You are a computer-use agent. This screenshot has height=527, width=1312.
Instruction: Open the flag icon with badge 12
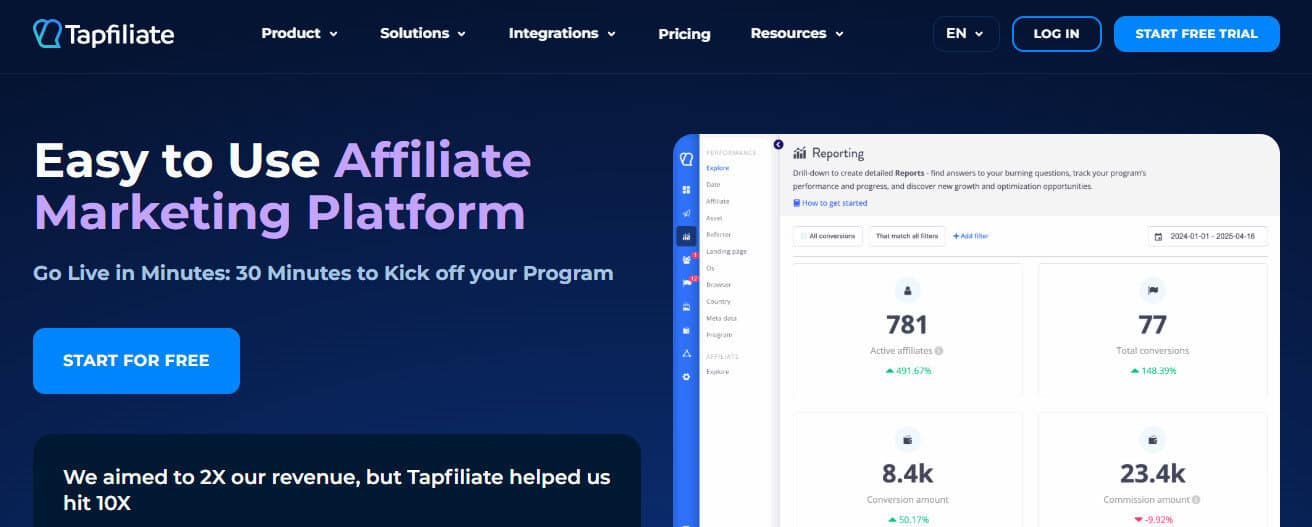coord(686,283)
